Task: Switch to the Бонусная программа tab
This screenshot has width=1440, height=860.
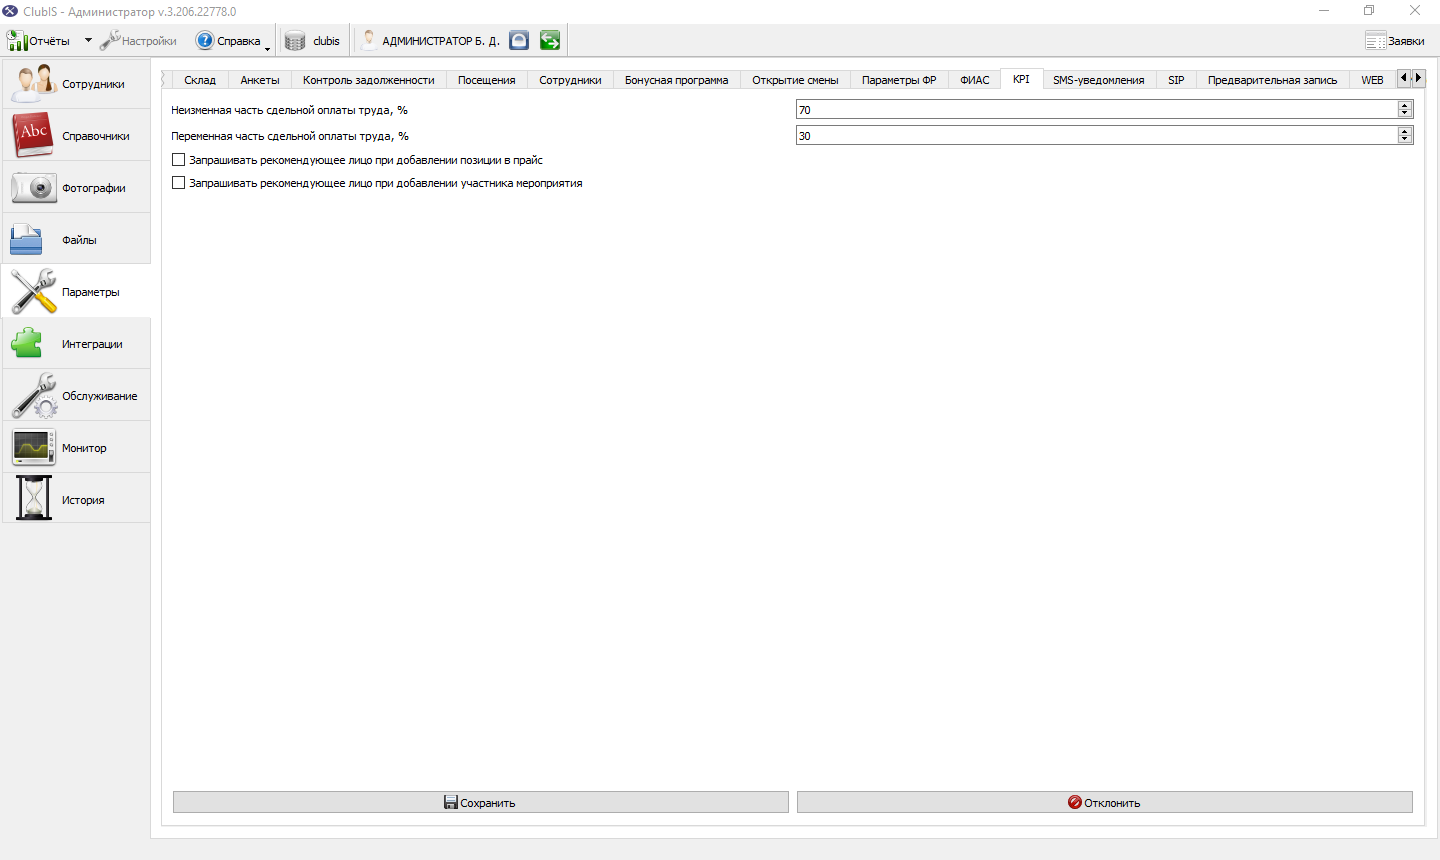Action: coord(677,80)
